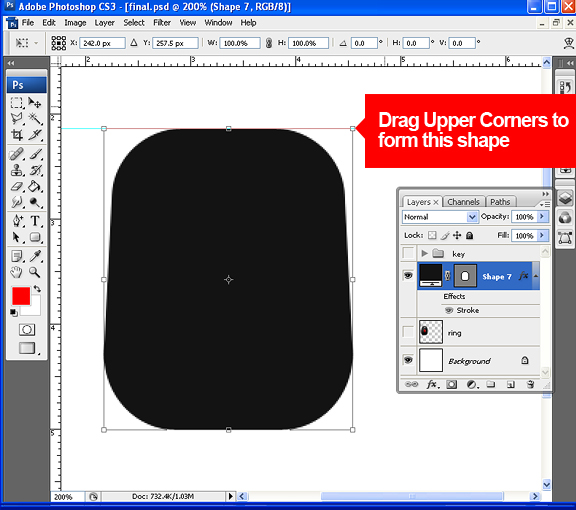The image size is (576, 510).
Task: Open the Layer menu
Action: [x=105, y=23]
